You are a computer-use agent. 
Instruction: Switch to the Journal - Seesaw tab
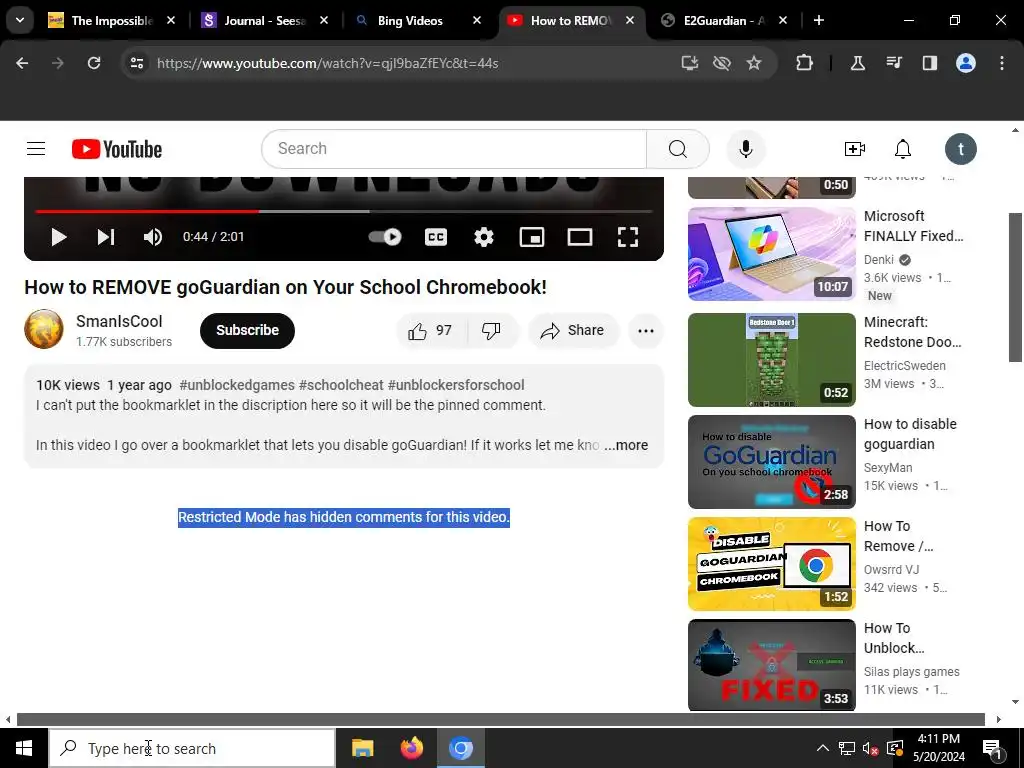(x=264, y=20)
